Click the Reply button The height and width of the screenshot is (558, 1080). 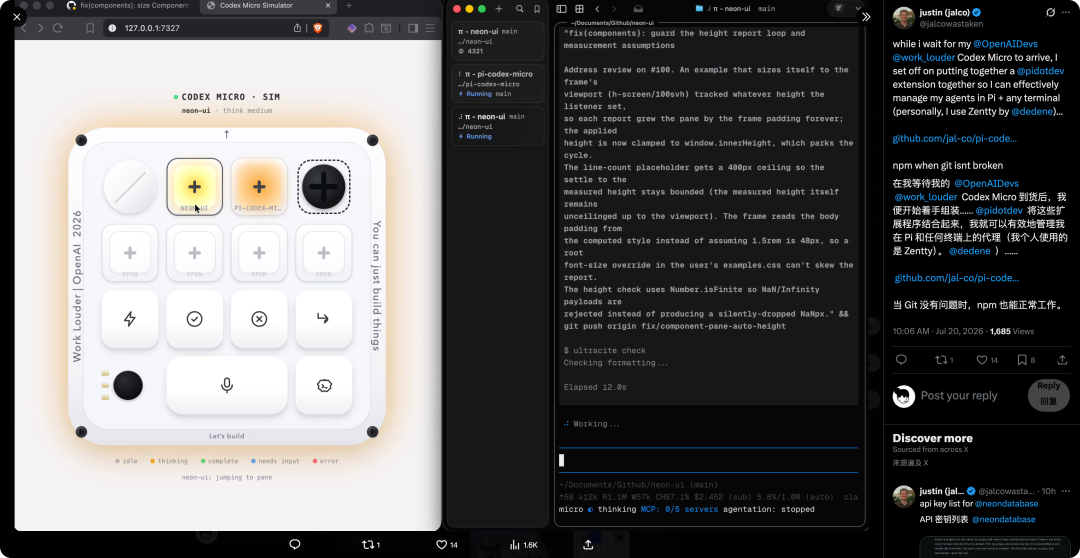coord(1048,395)
